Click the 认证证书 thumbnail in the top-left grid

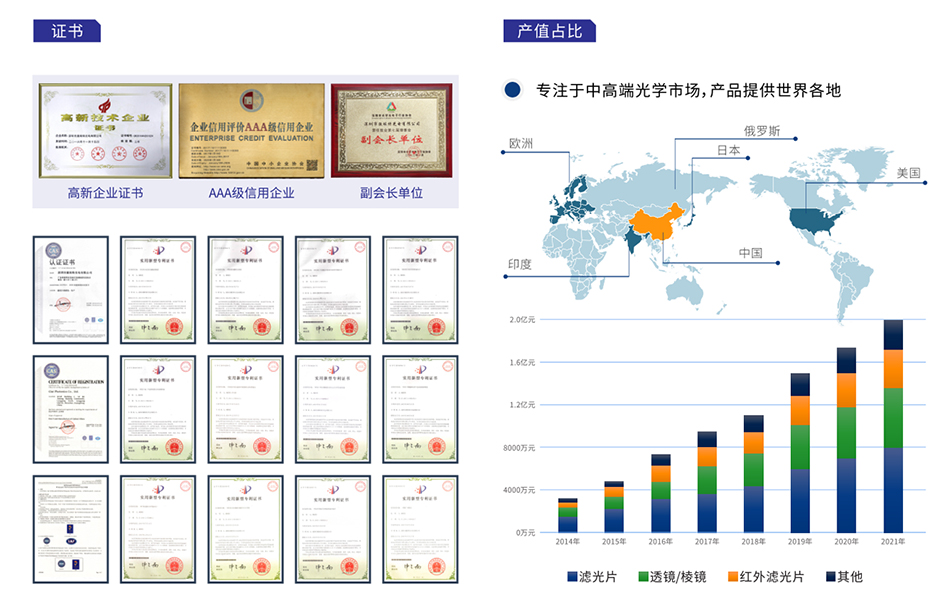click(71, 290)
